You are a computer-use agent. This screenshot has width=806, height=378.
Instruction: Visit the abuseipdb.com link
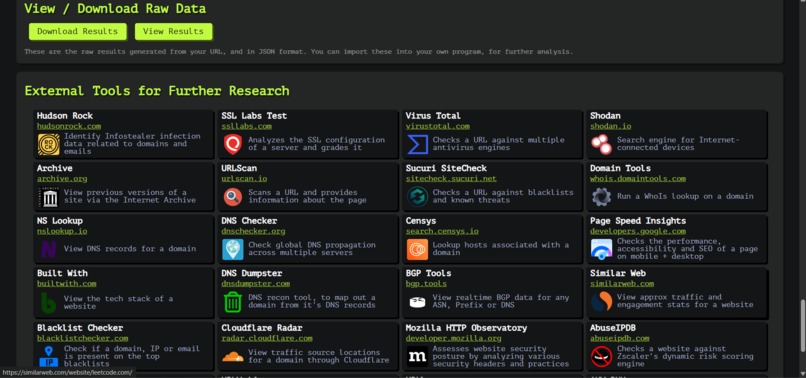tap(620, 338)
